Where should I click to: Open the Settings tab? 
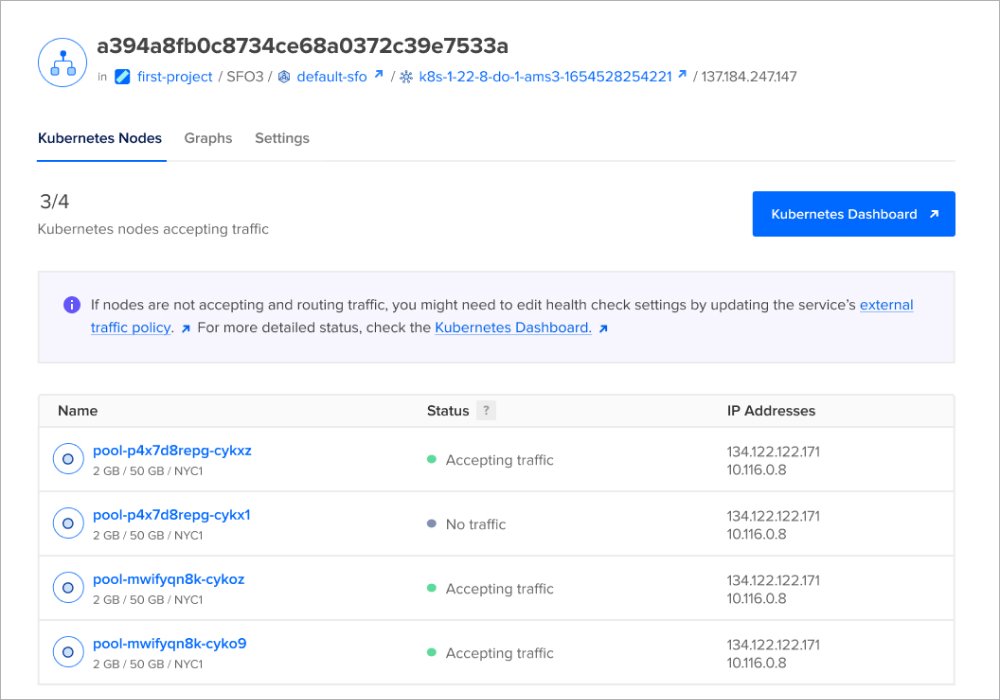[282, 138]
